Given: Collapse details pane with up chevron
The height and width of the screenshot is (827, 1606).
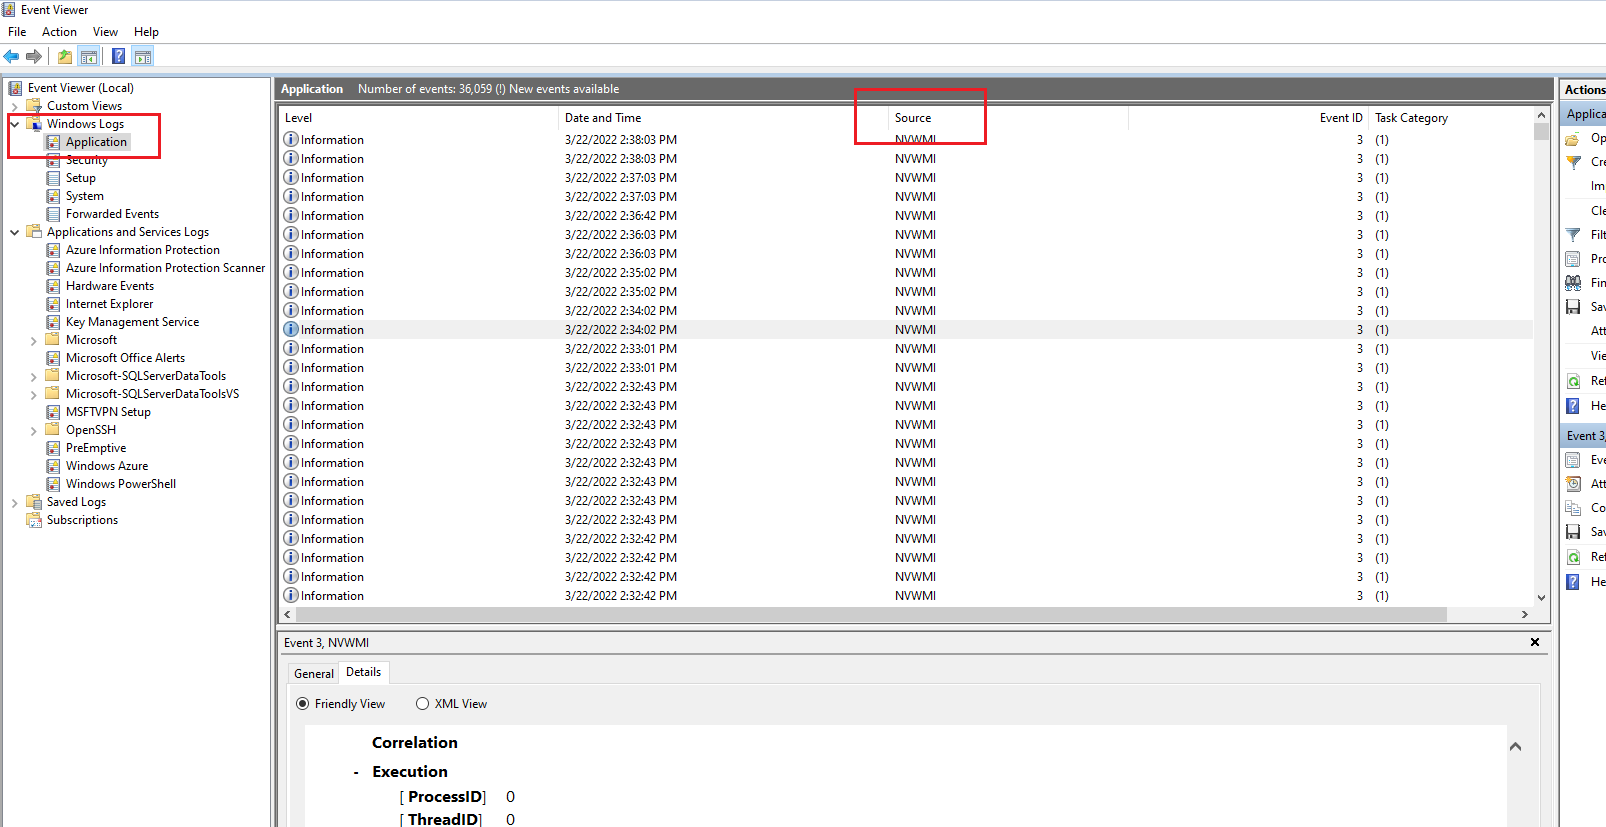Looking at the screenshot, I should click(x=1515, y=746).
